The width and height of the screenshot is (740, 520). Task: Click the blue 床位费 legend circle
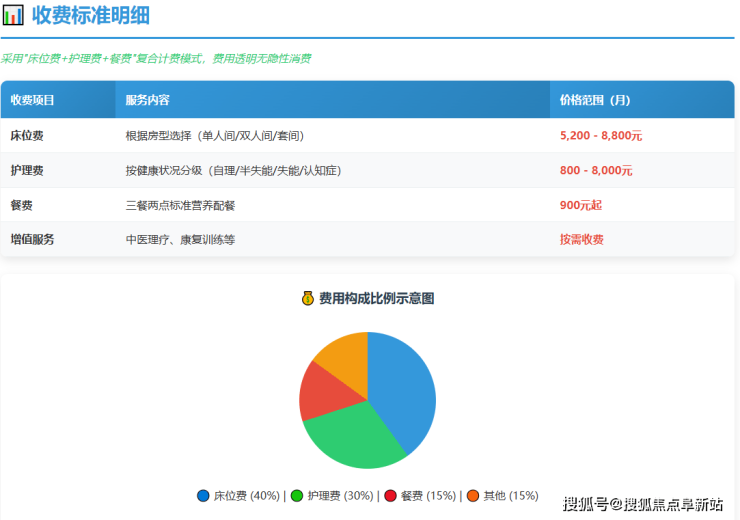click(204, 496)
